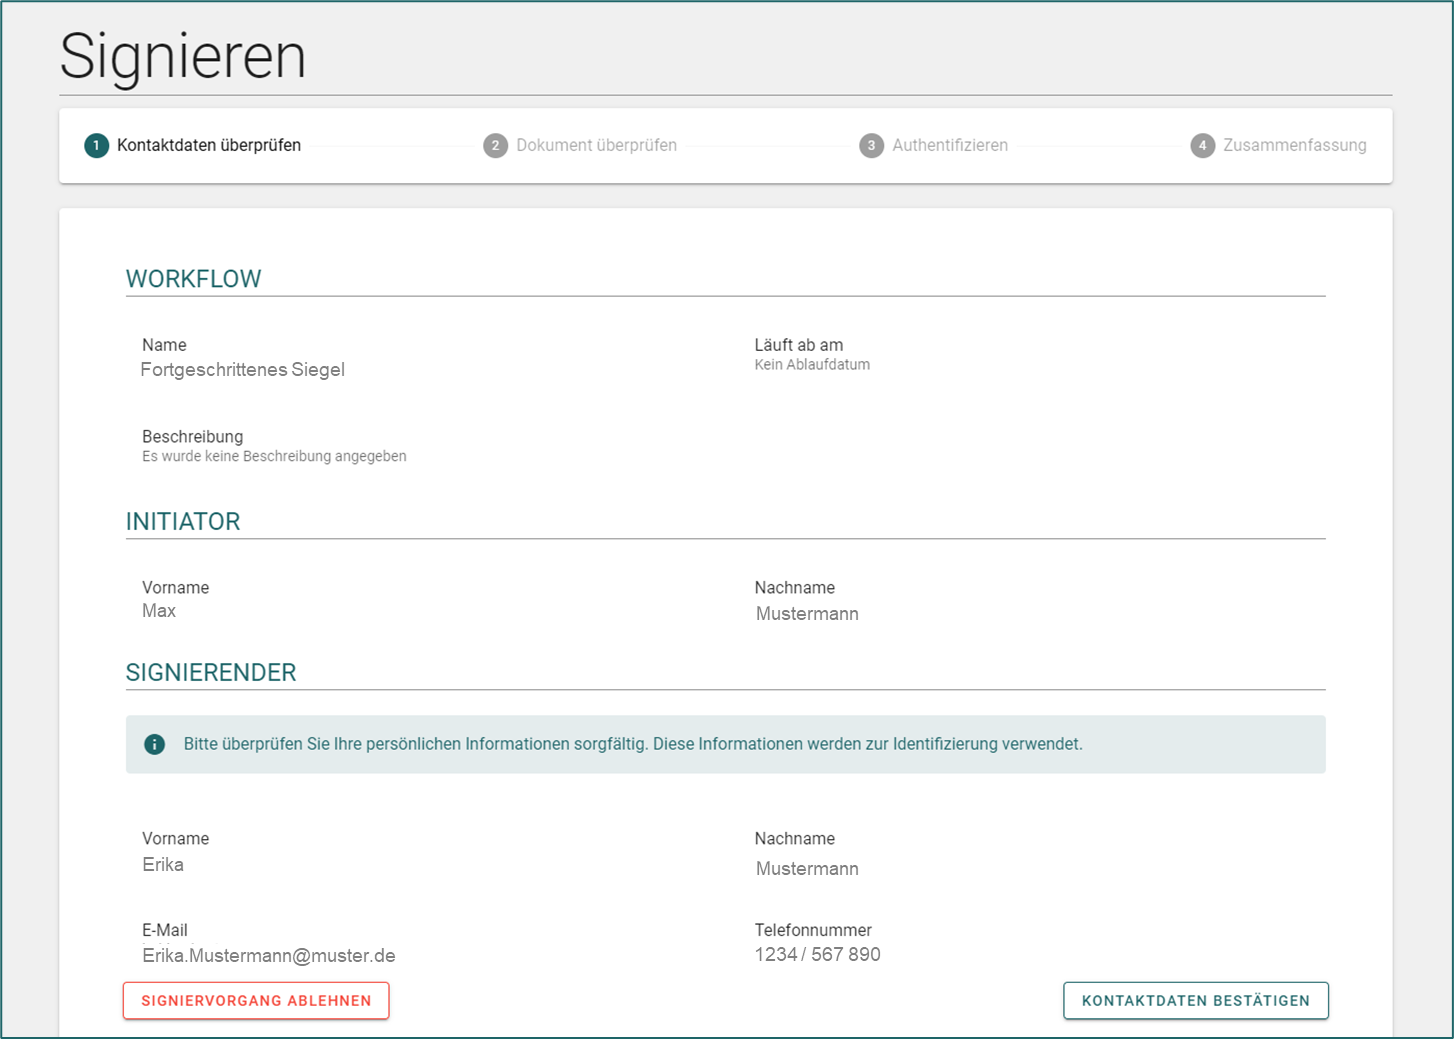Open the Dokument überprüfen step label
The width and height of the screenshot is (1454, 1039).
(596, 146)
